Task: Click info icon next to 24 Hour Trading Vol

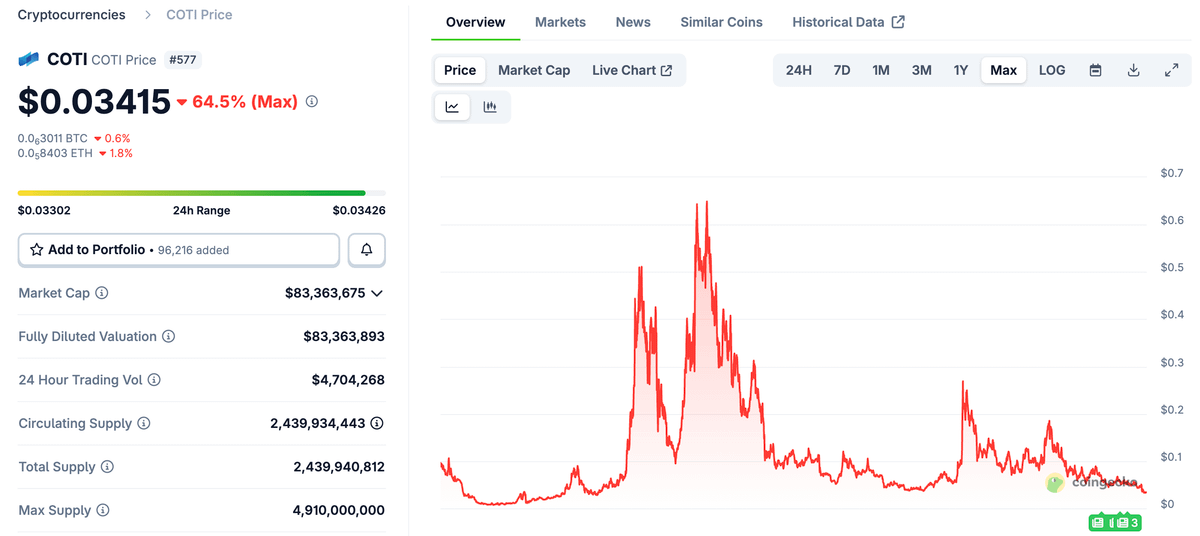Action: point(154,380)
